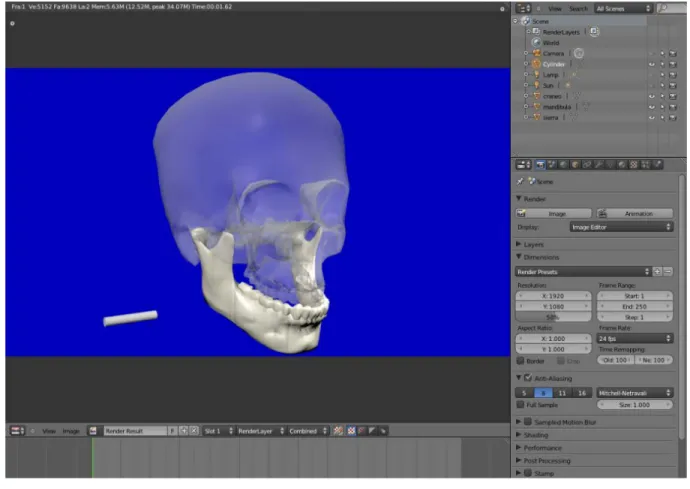Screen dimensions: 690x489
Task: Open the Frame Rate 24 fps dropdown
Action: (x=635, y=338)
